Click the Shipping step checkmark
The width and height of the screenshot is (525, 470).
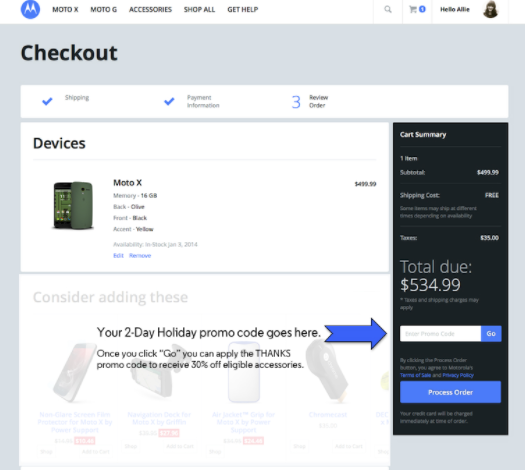click(x=47, y=101)
